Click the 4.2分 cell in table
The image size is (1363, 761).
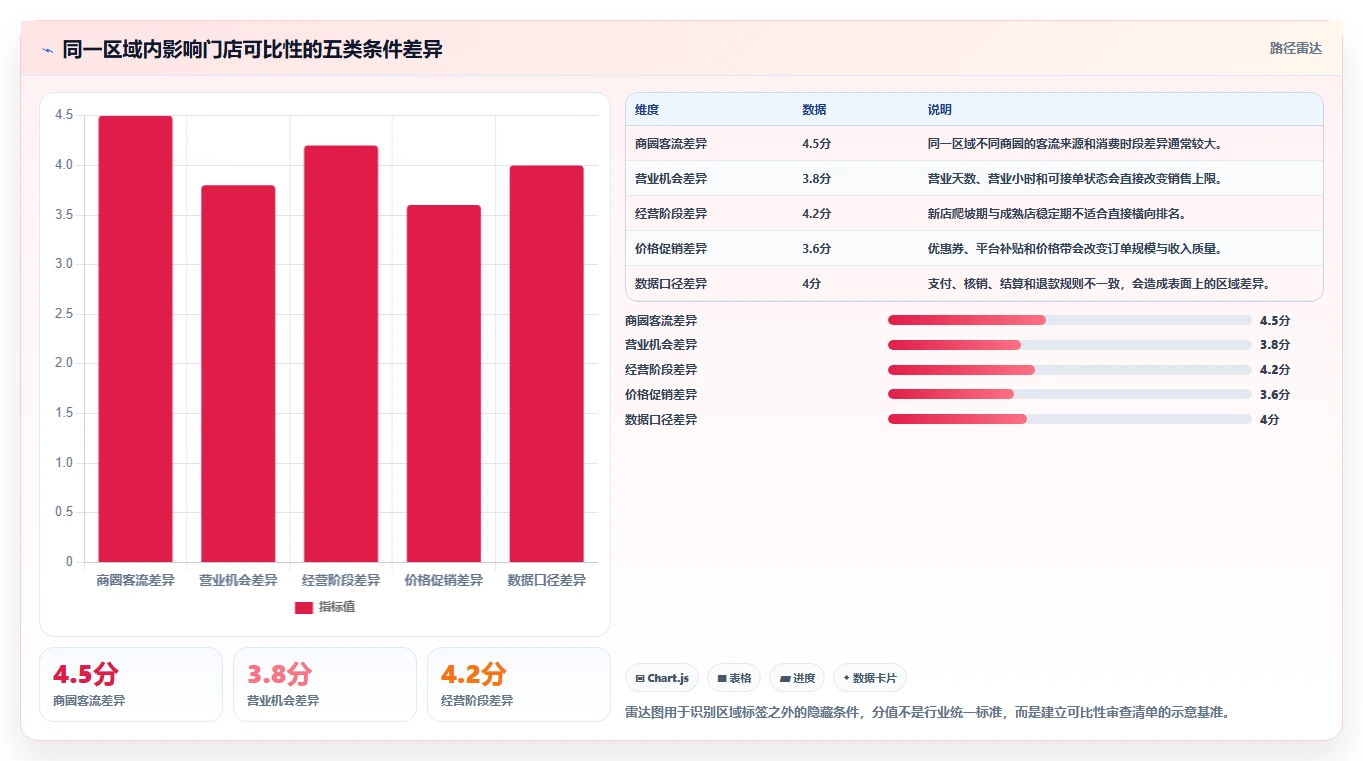816,214
